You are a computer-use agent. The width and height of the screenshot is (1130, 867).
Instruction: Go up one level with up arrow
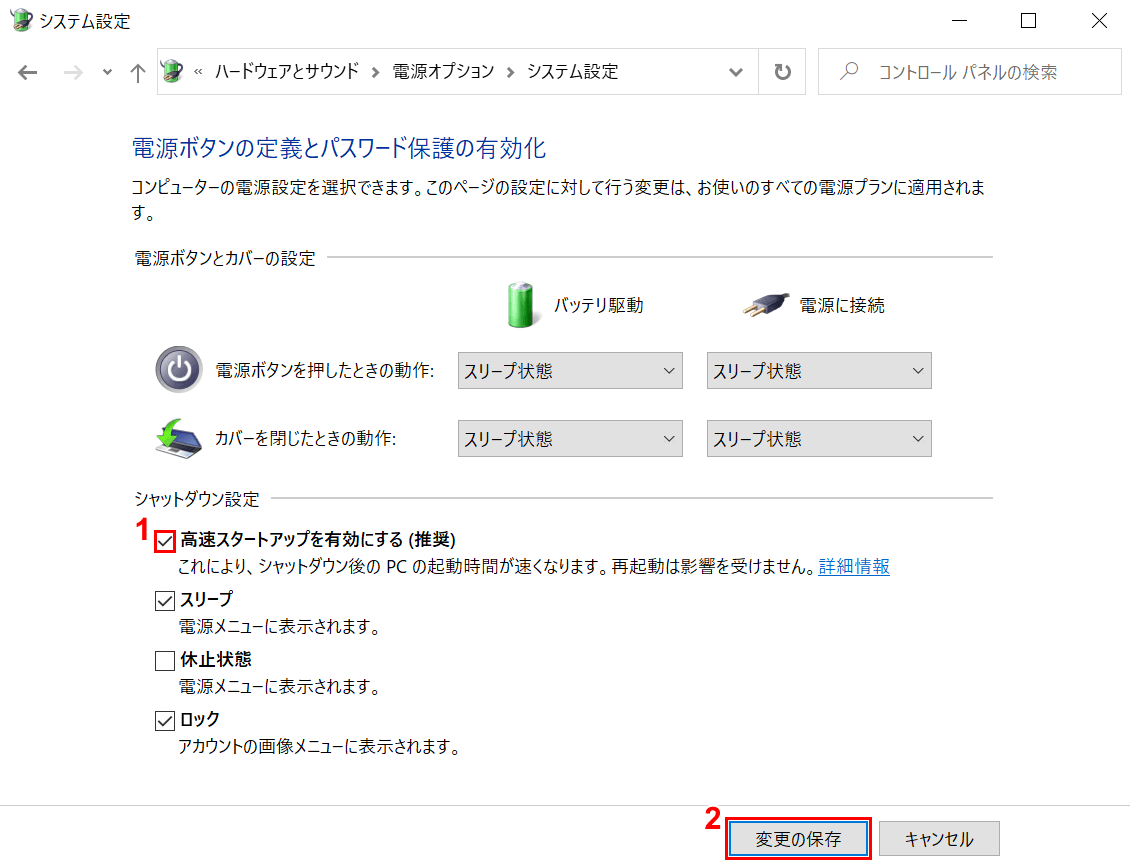point(138,72)
